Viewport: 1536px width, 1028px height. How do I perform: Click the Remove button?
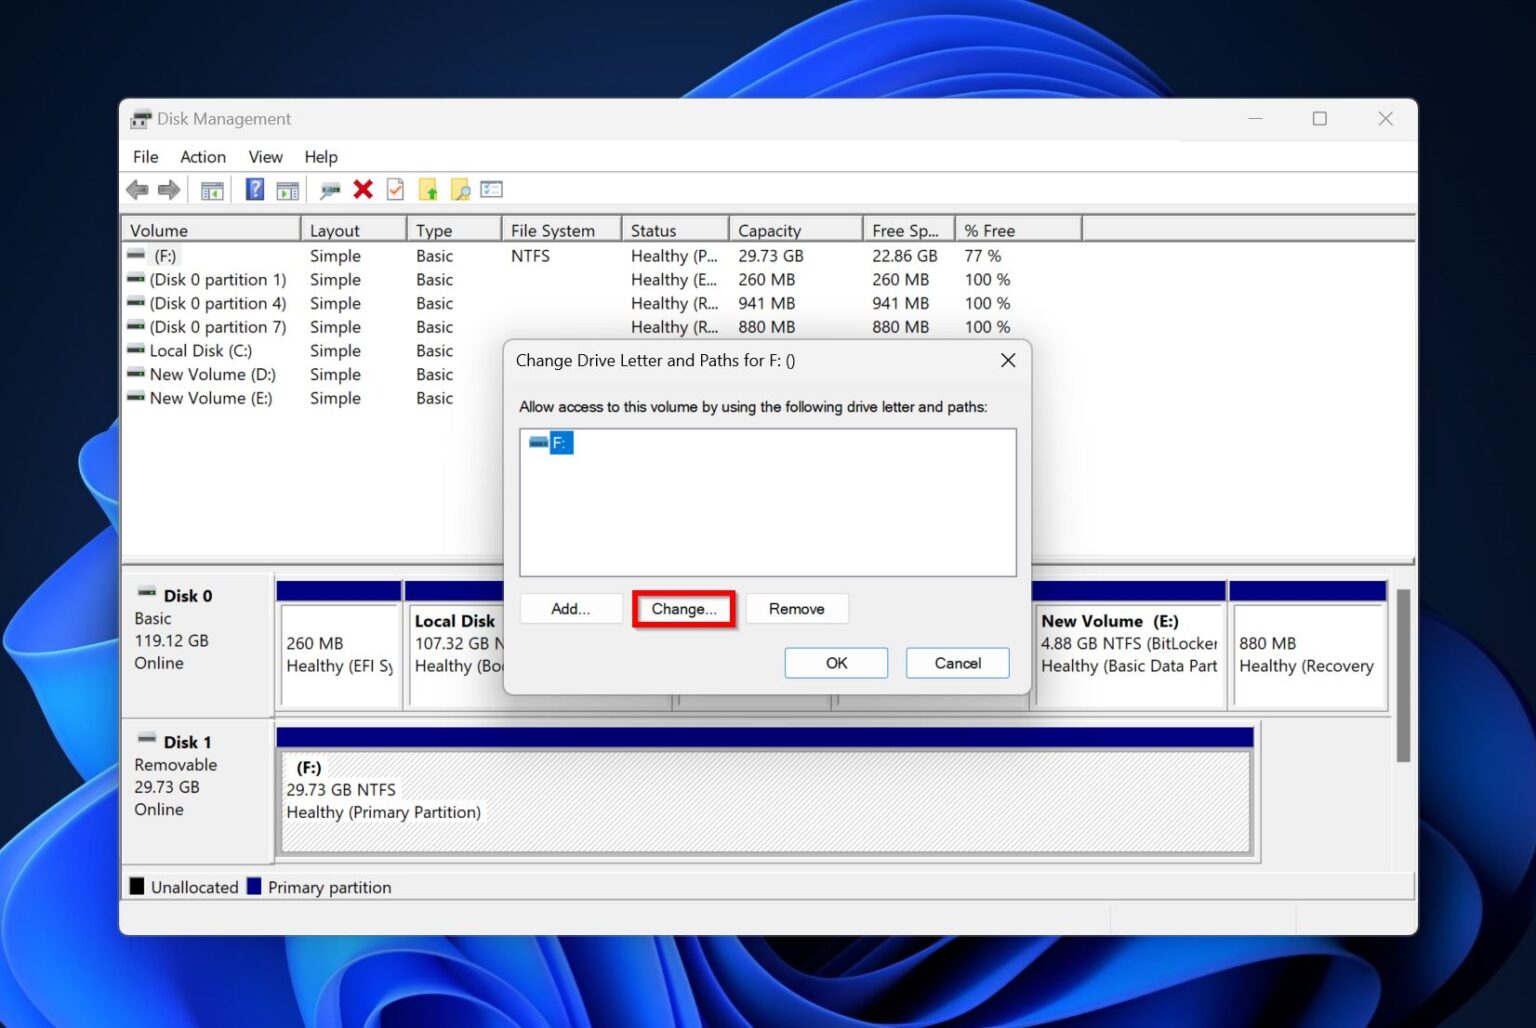pos(797,608)
